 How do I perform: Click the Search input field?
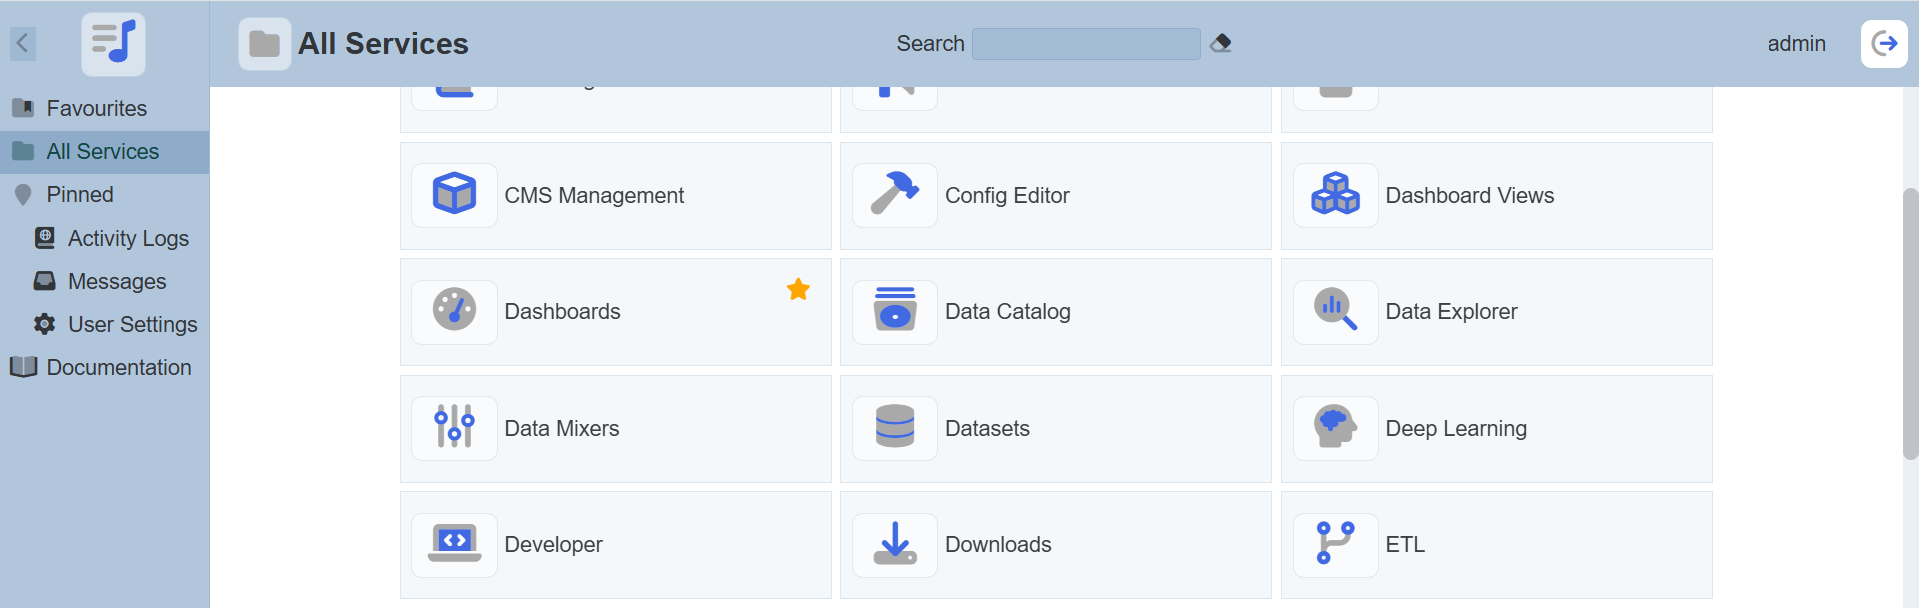click(1086, 44)
